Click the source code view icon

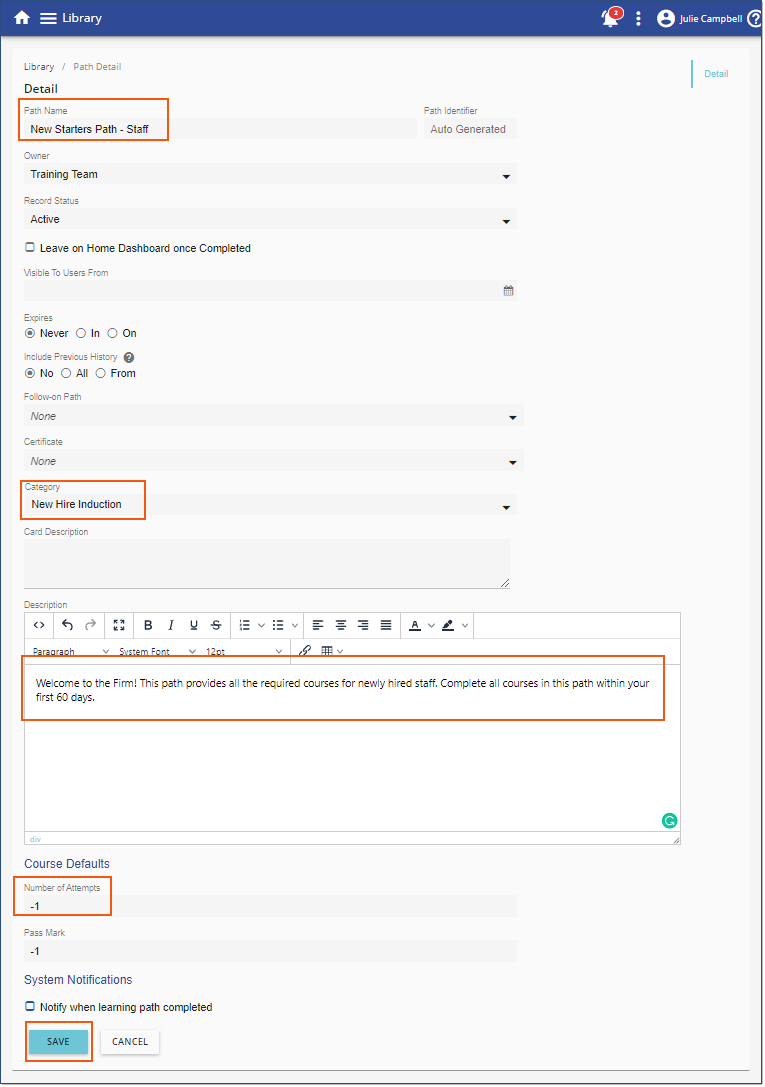point(39,625)
